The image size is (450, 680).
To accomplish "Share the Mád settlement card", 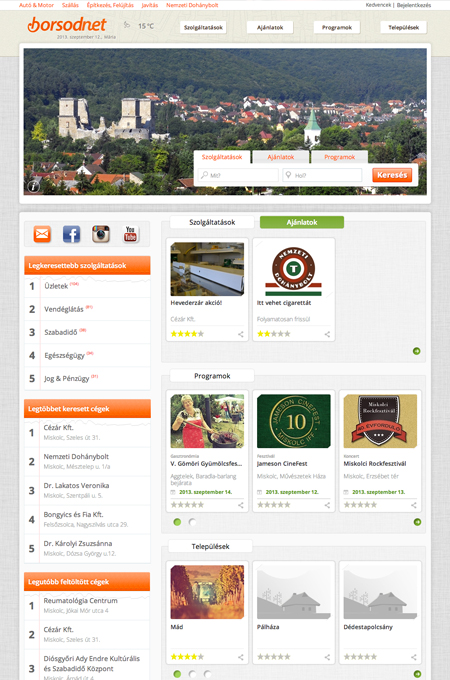I will point(241,657).
